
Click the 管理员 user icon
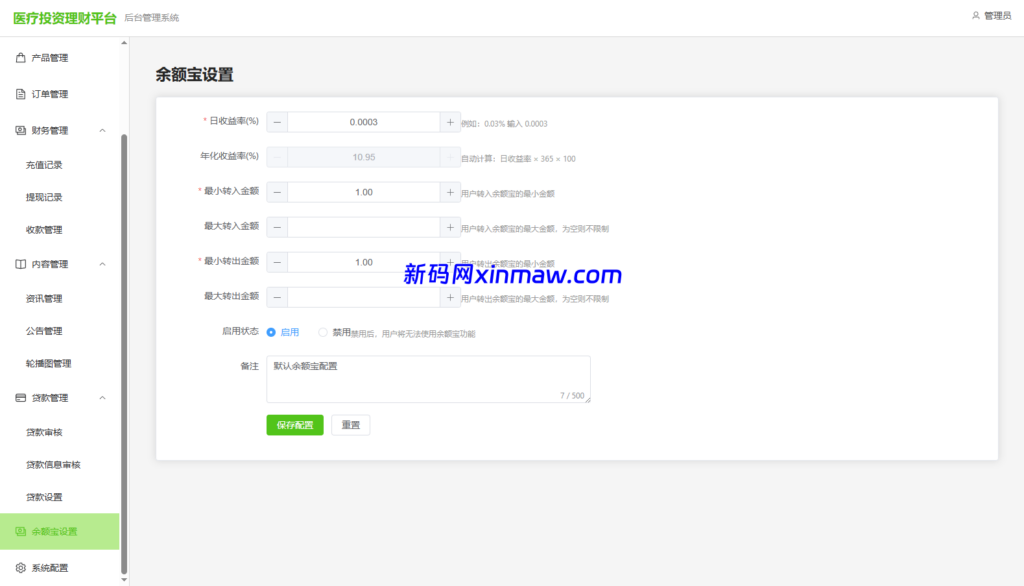(976, 16)
